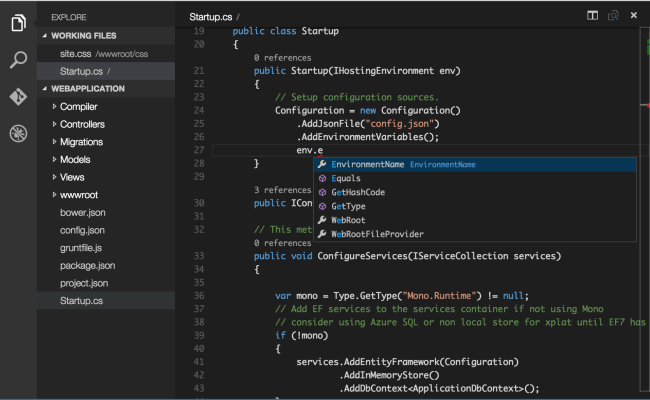
Task: Click "config.json" string on line 25
Action: (x=400, y=124)
